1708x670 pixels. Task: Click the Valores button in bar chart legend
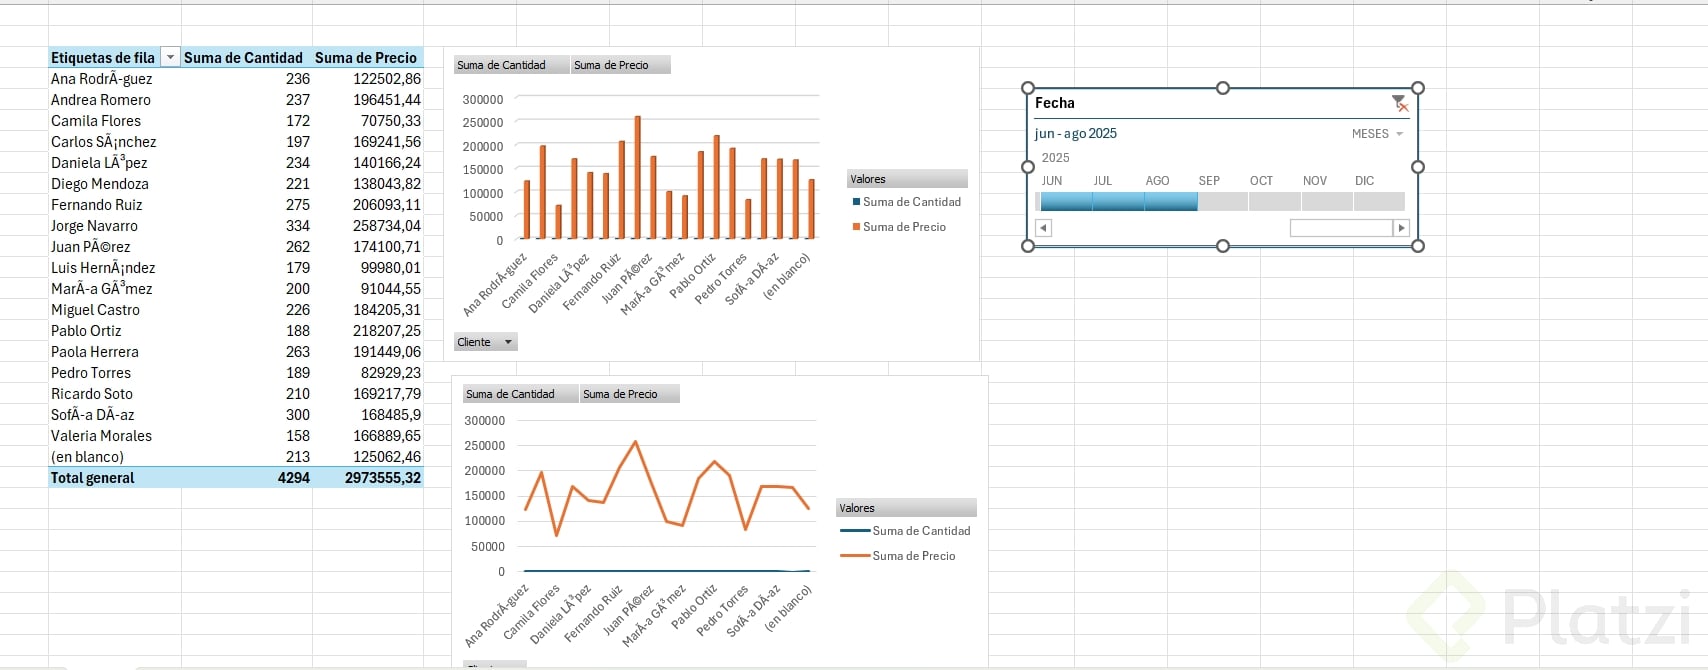coord(907,179)
